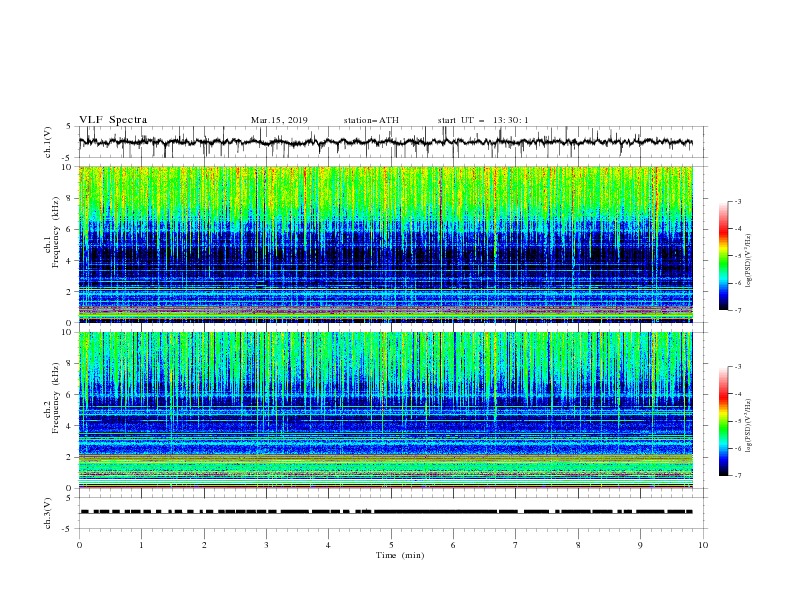Click the time axis tick label "1"

(x=141, y=545)
